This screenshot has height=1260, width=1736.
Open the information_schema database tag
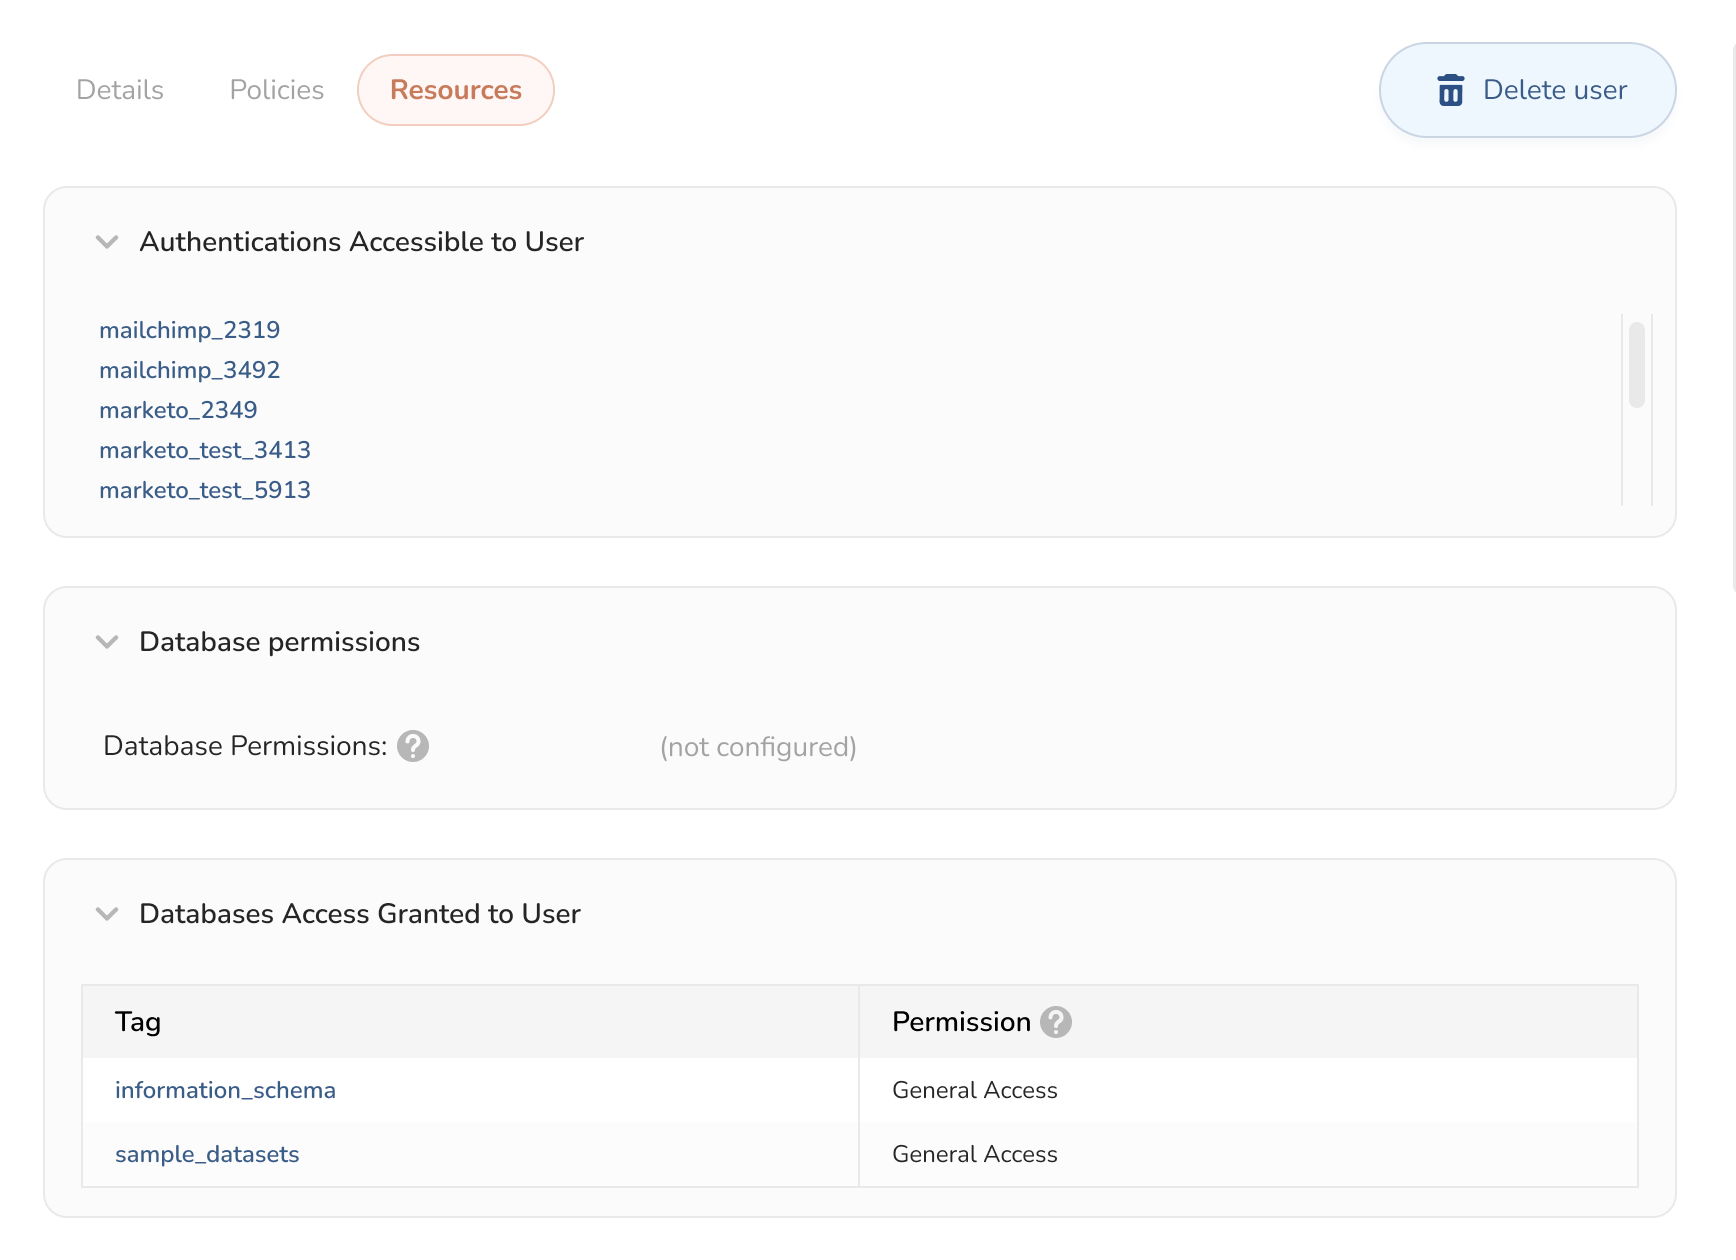(x=225, y=1090)
